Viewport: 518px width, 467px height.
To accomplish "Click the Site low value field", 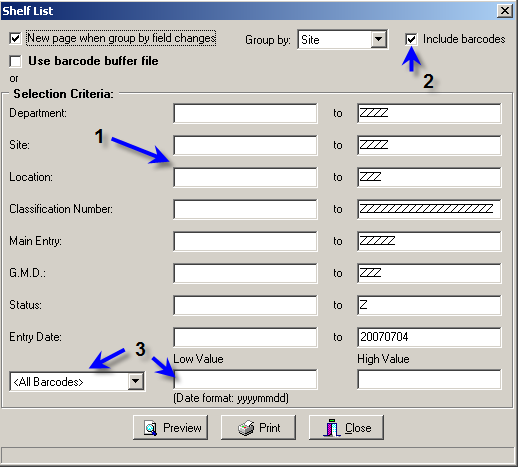I will coord(245,145).
